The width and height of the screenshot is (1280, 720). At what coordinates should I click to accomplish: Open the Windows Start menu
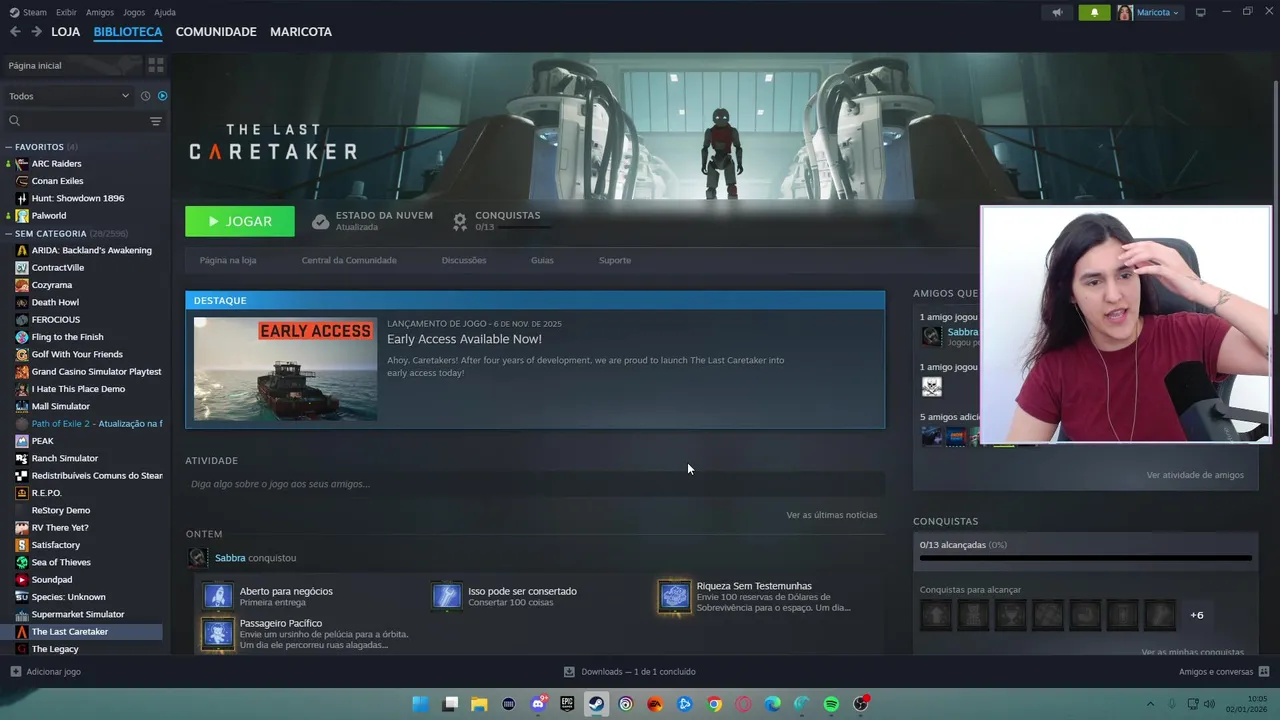(x=421, y=704)
